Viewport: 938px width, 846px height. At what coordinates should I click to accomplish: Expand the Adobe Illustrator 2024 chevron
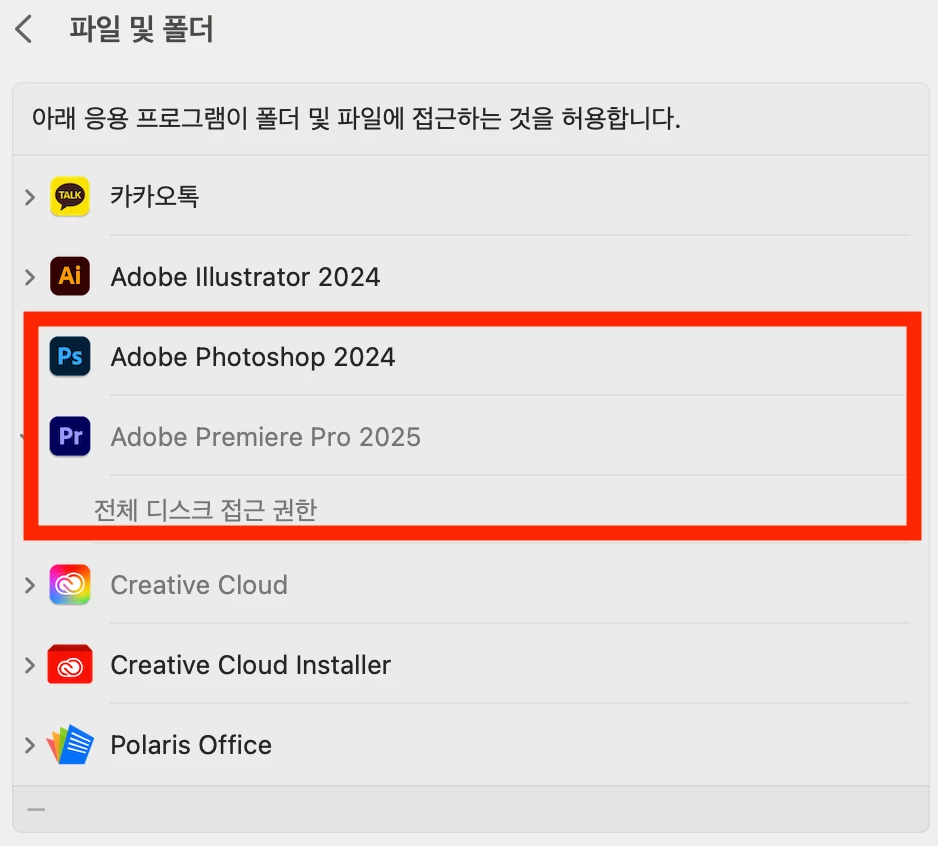pos(29,277)
